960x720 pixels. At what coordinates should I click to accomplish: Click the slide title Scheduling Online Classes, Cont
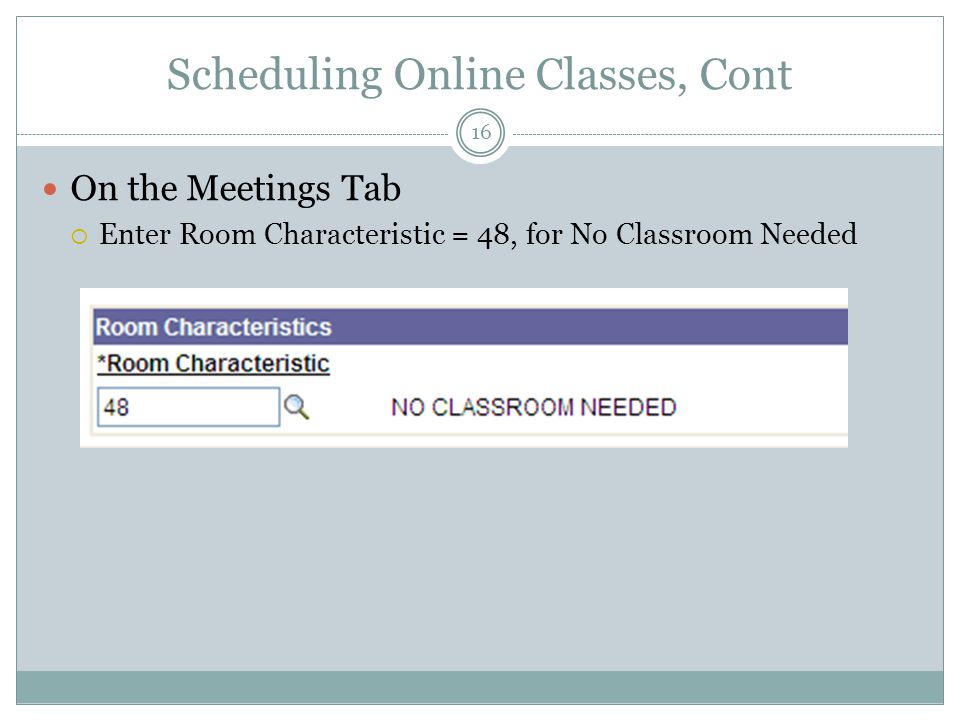click(x=479, y=75)
